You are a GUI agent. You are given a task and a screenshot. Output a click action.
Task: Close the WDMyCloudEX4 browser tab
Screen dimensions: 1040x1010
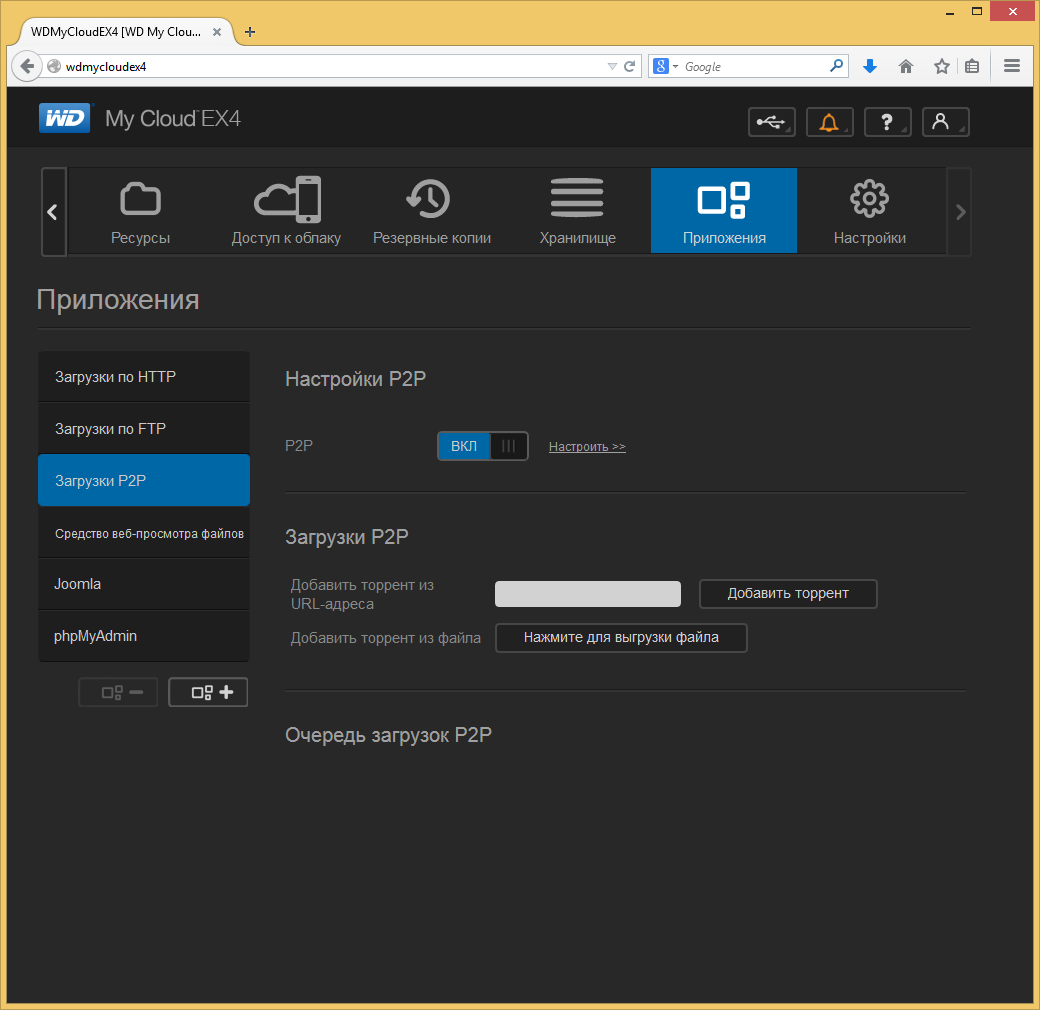pyautogui.click(x=217, y=32)
